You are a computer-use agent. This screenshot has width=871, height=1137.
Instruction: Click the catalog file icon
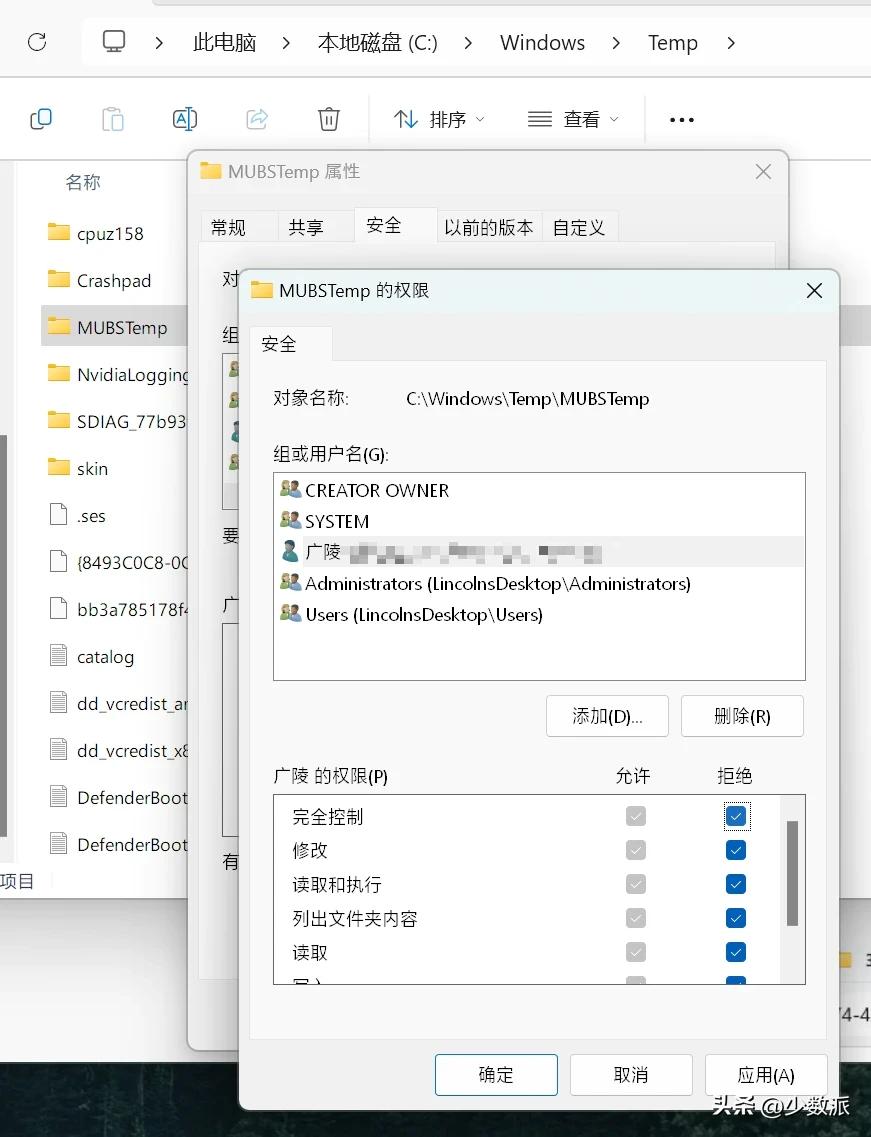tap(59, 655)
